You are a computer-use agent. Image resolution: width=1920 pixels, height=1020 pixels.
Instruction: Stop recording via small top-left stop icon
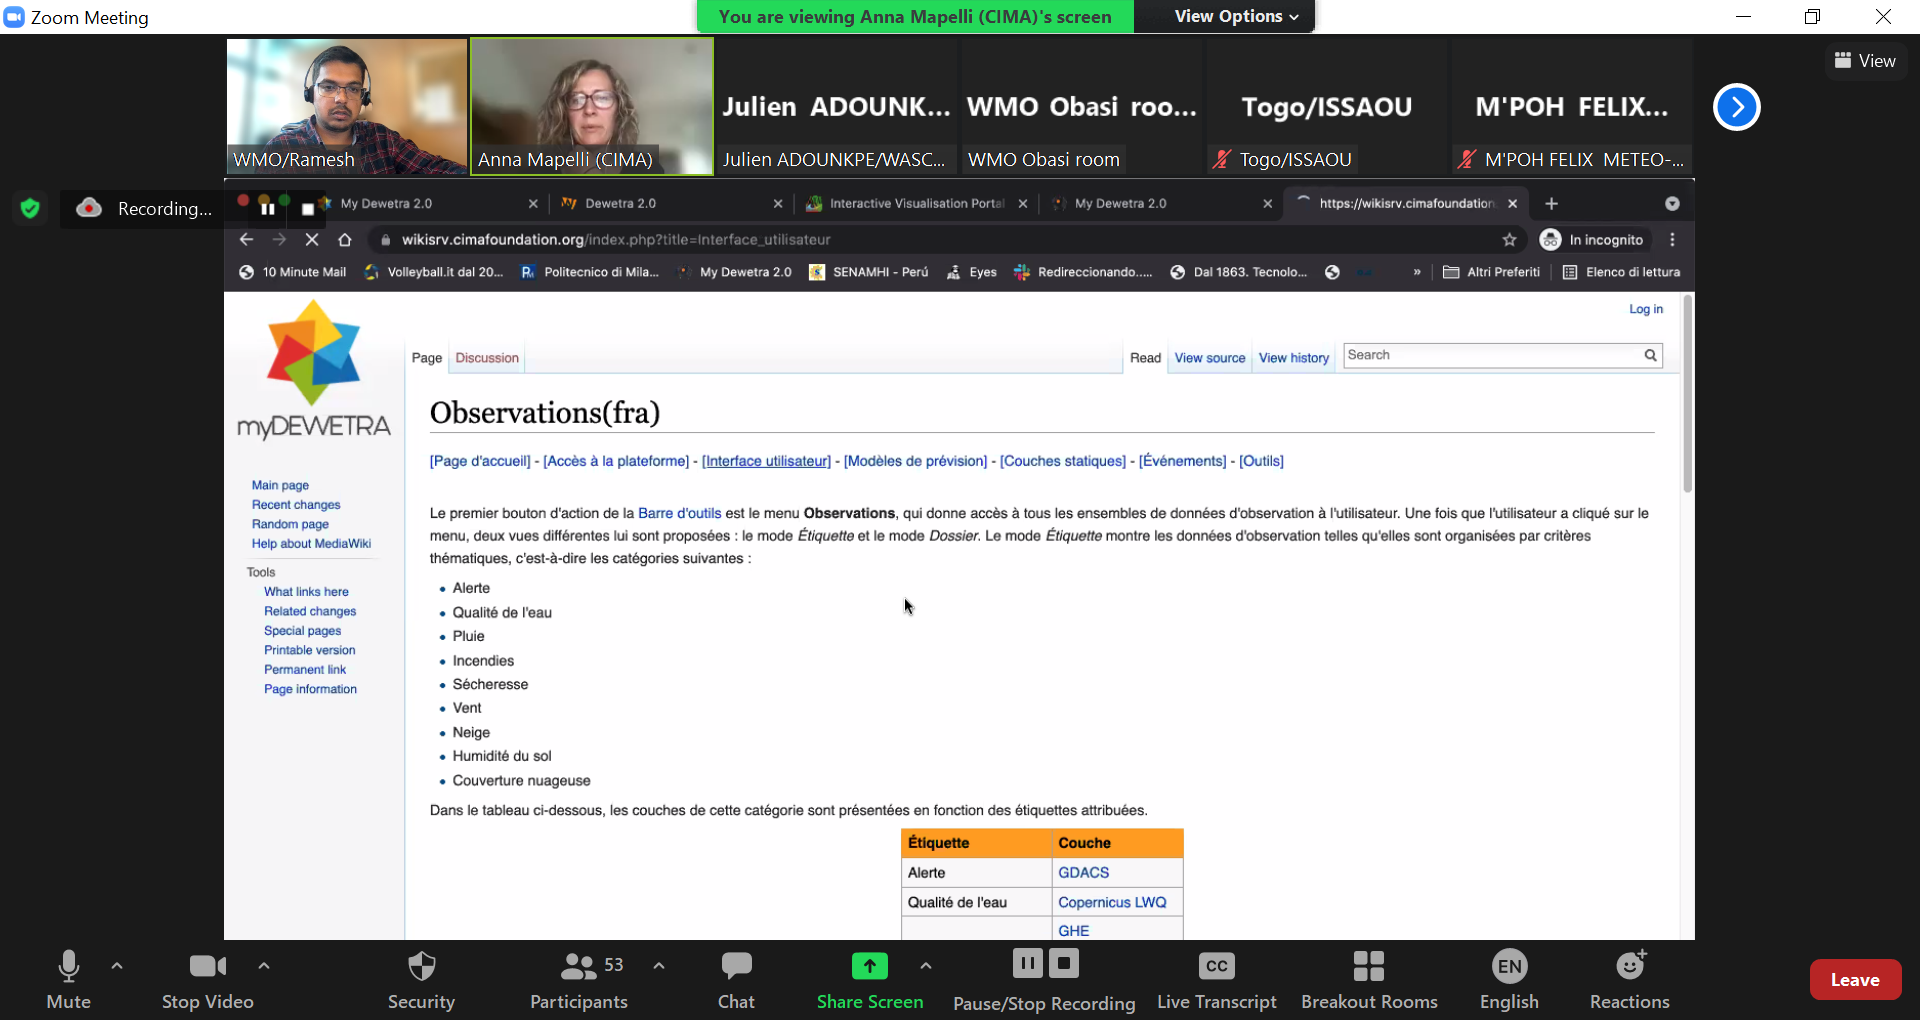coord(308,208)
